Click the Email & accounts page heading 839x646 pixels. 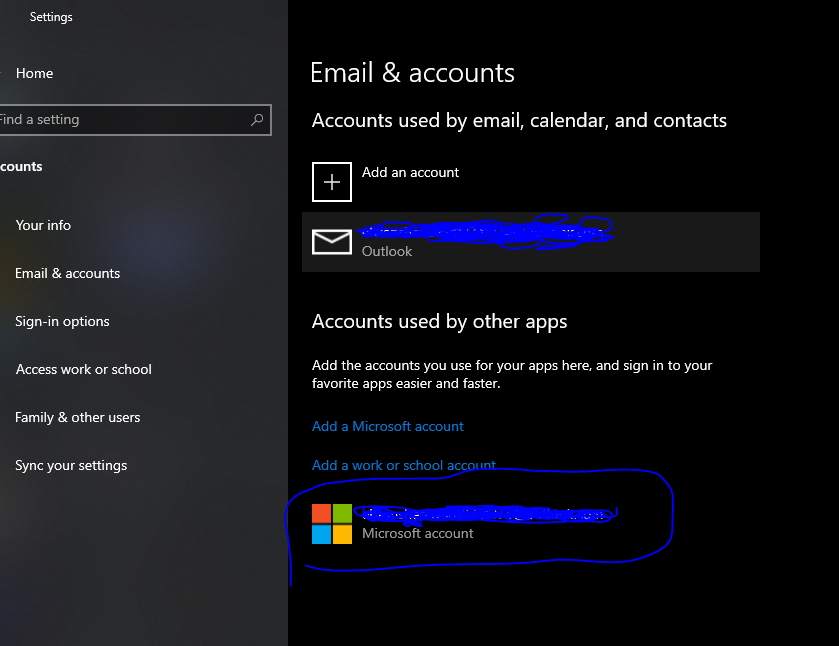point(413,73)
